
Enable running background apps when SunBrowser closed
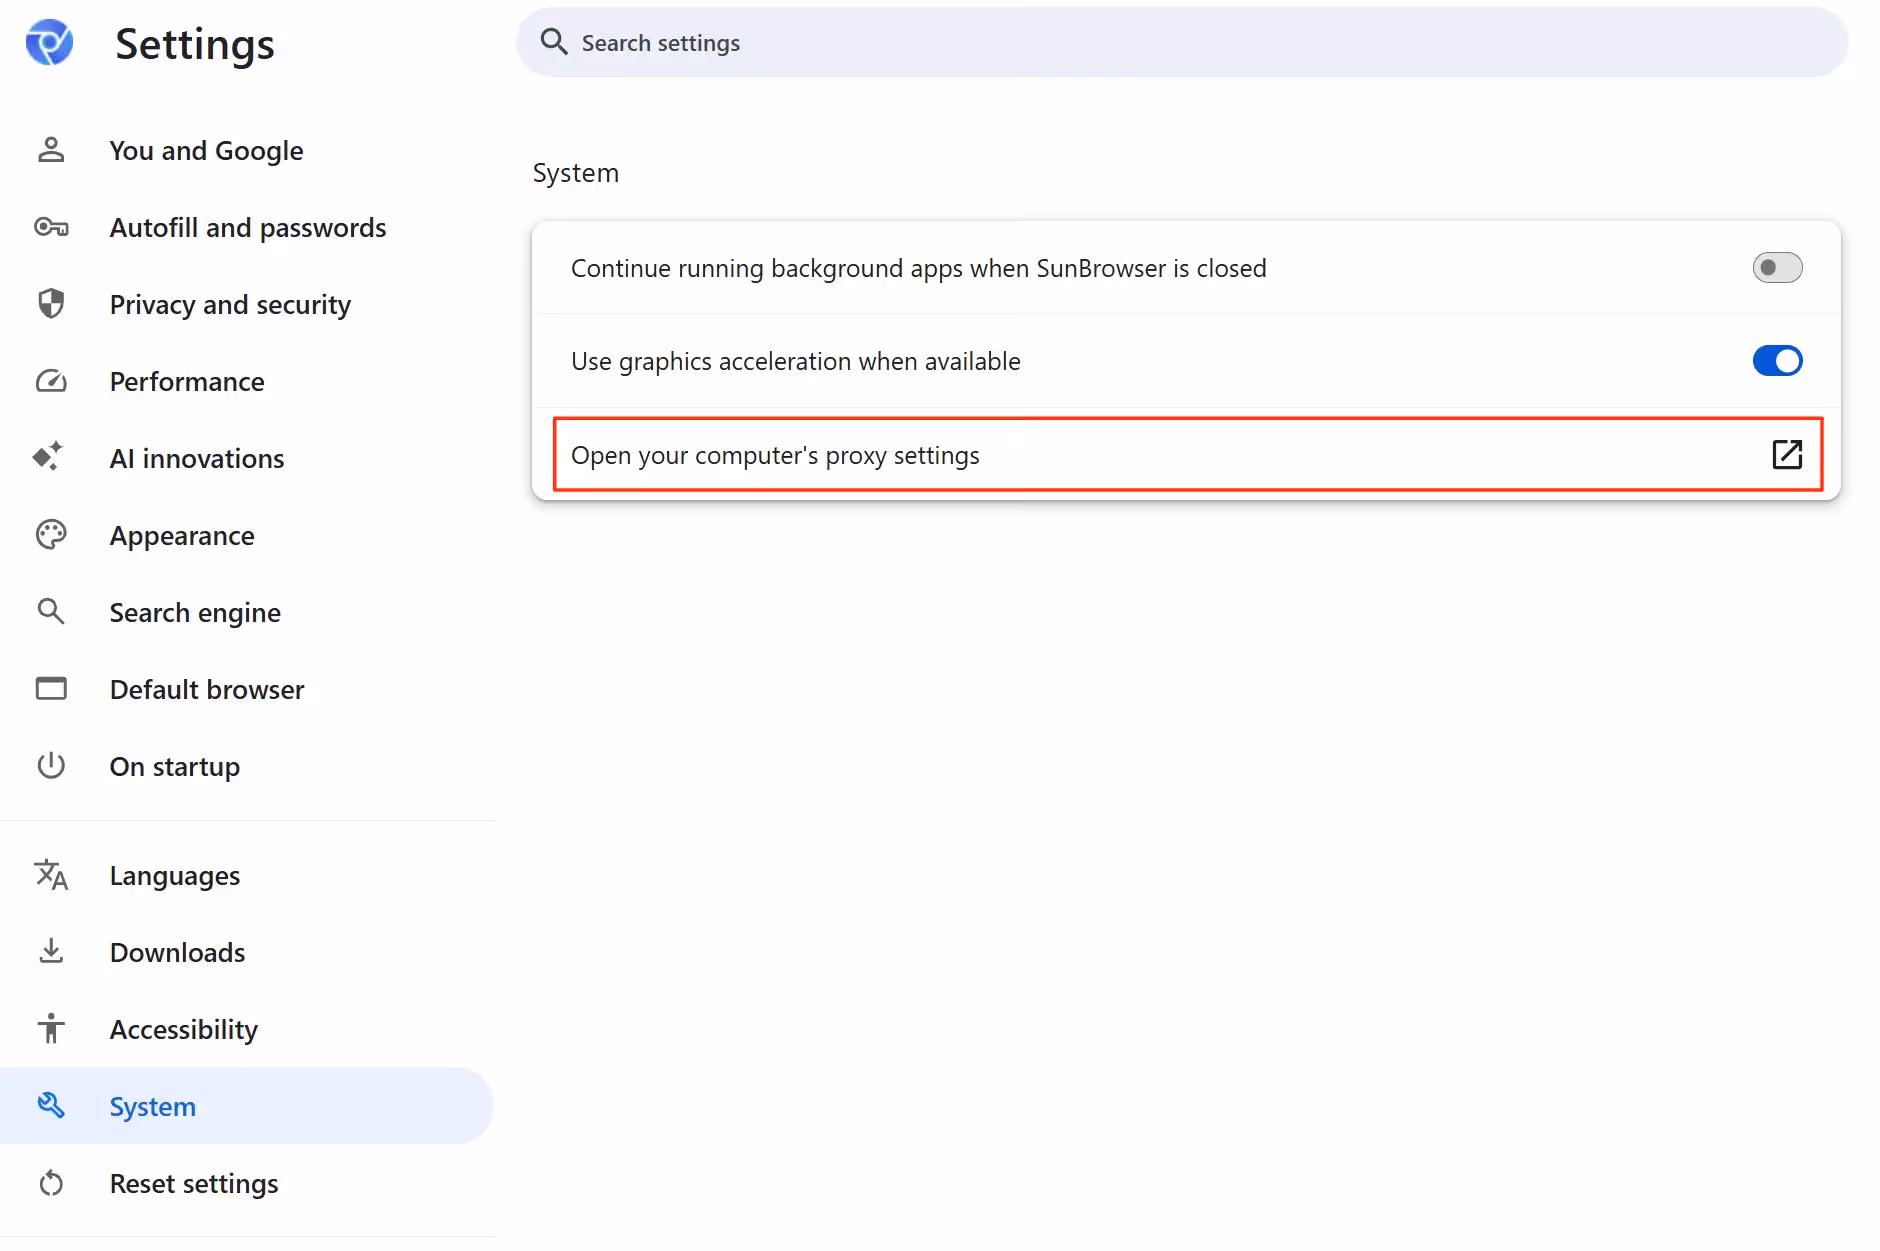point(1777,267)
